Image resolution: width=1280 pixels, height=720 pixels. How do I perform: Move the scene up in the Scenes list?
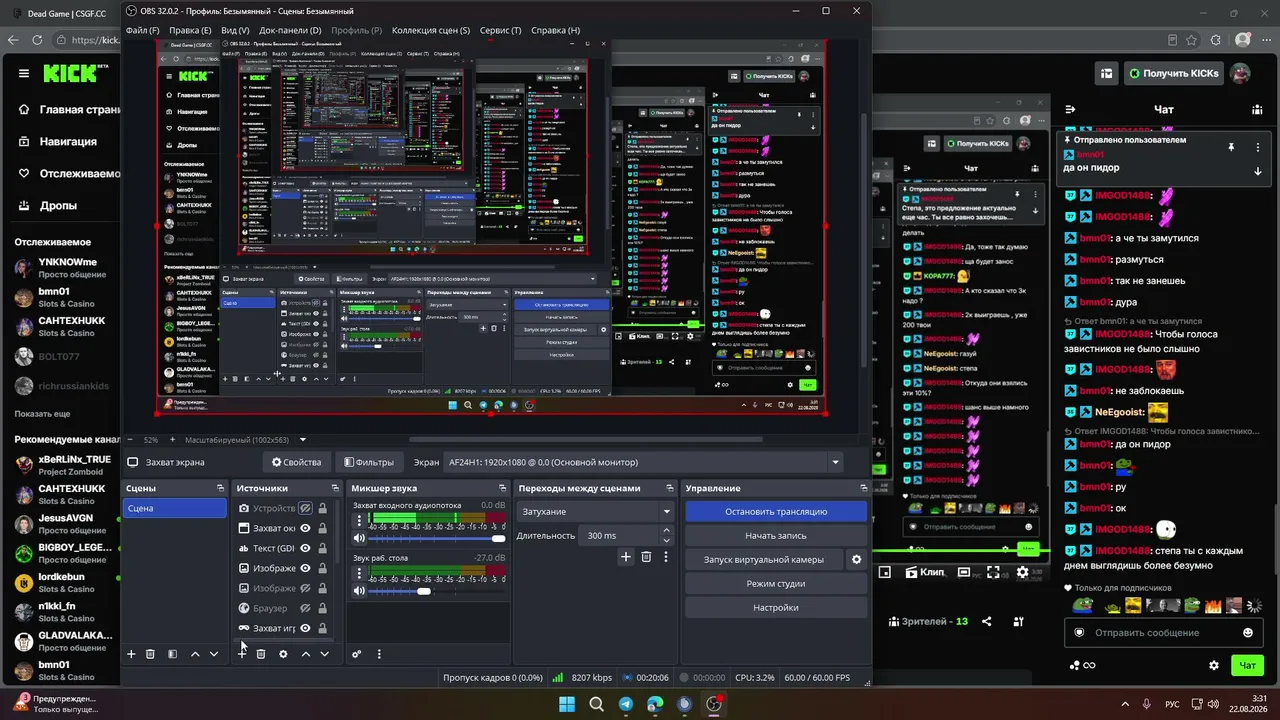[x=195, y=654]
